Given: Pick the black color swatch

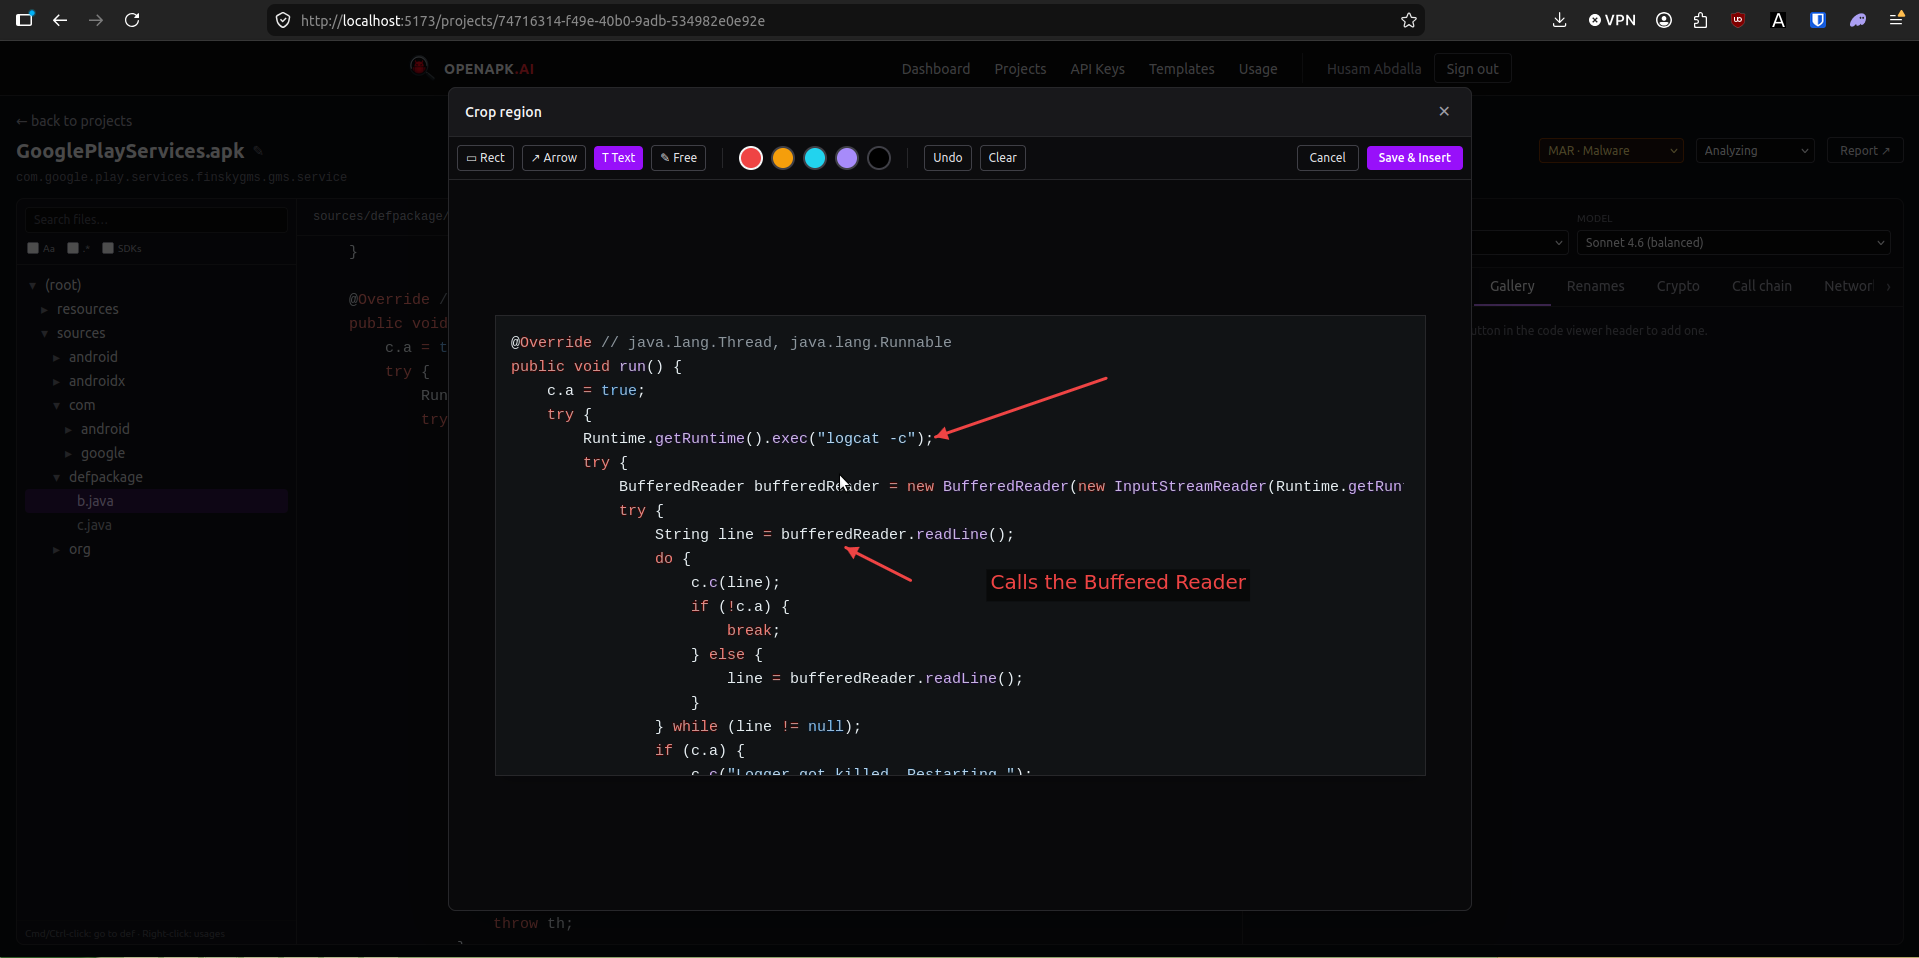Looking at the screenshot, I should pos(879,158).
